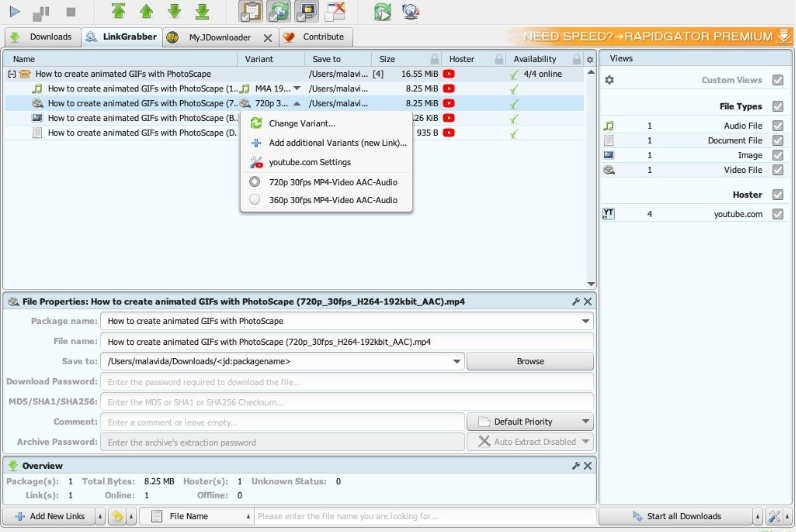Move selection to top arrow icon

pos(118,11)
